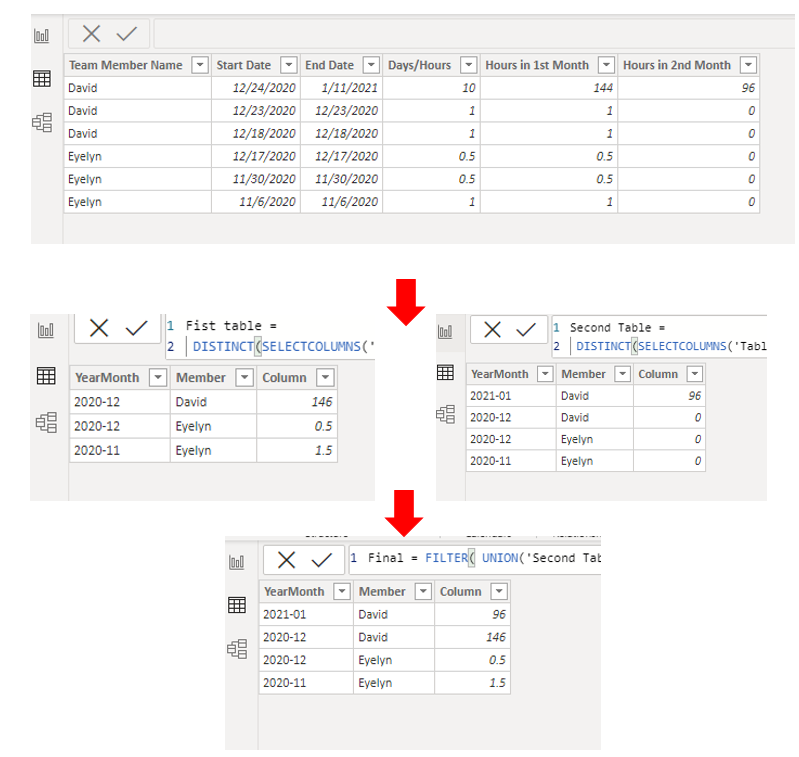Click the empty formula bar of top table

coord(474,34)
